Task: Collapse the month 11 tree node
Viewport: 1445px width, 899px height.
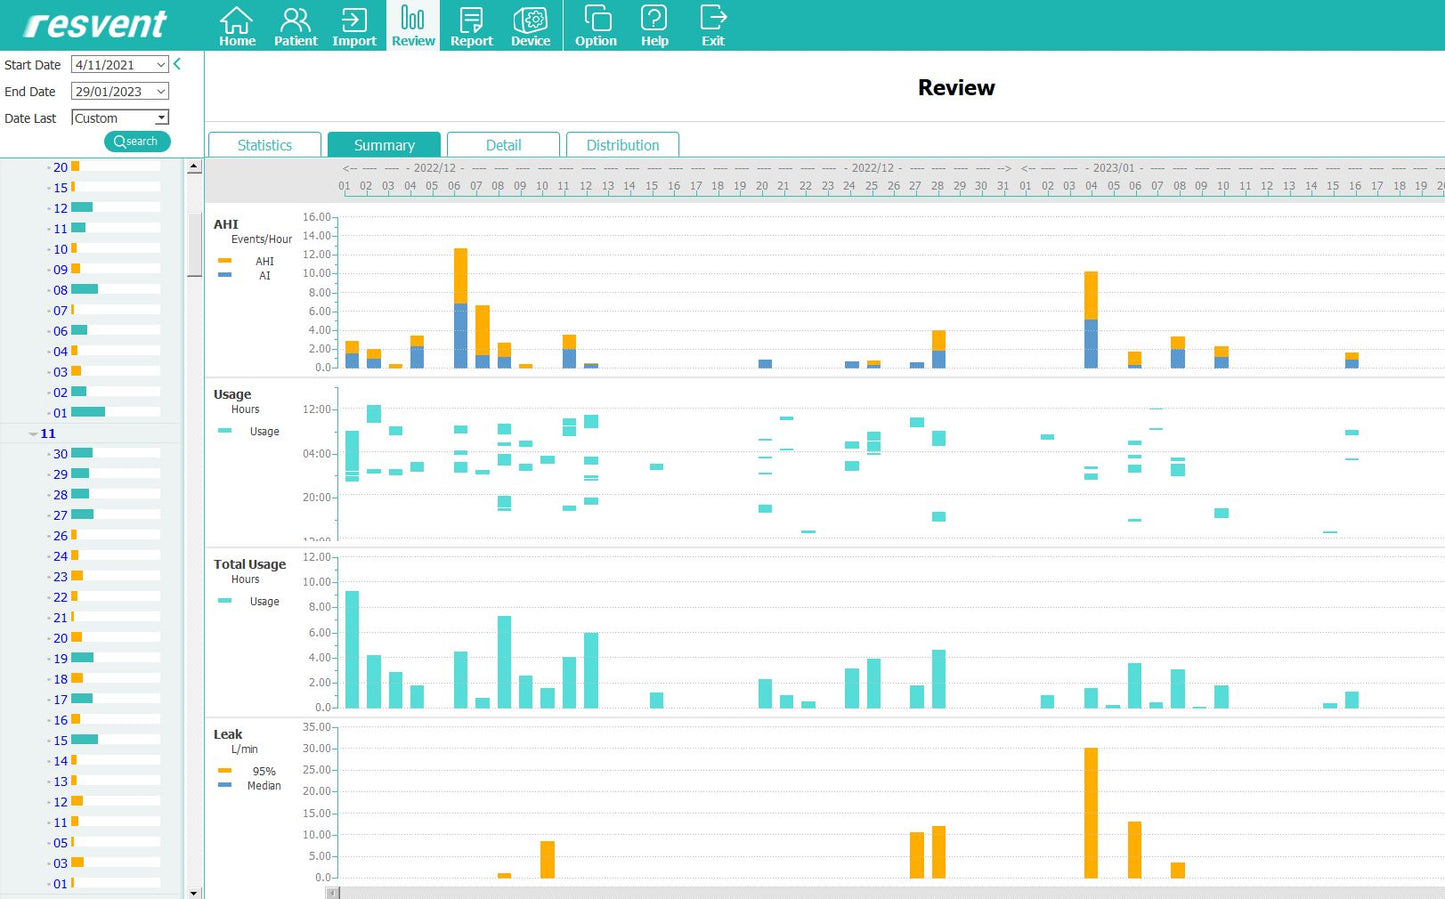Action: click(34, 434)
